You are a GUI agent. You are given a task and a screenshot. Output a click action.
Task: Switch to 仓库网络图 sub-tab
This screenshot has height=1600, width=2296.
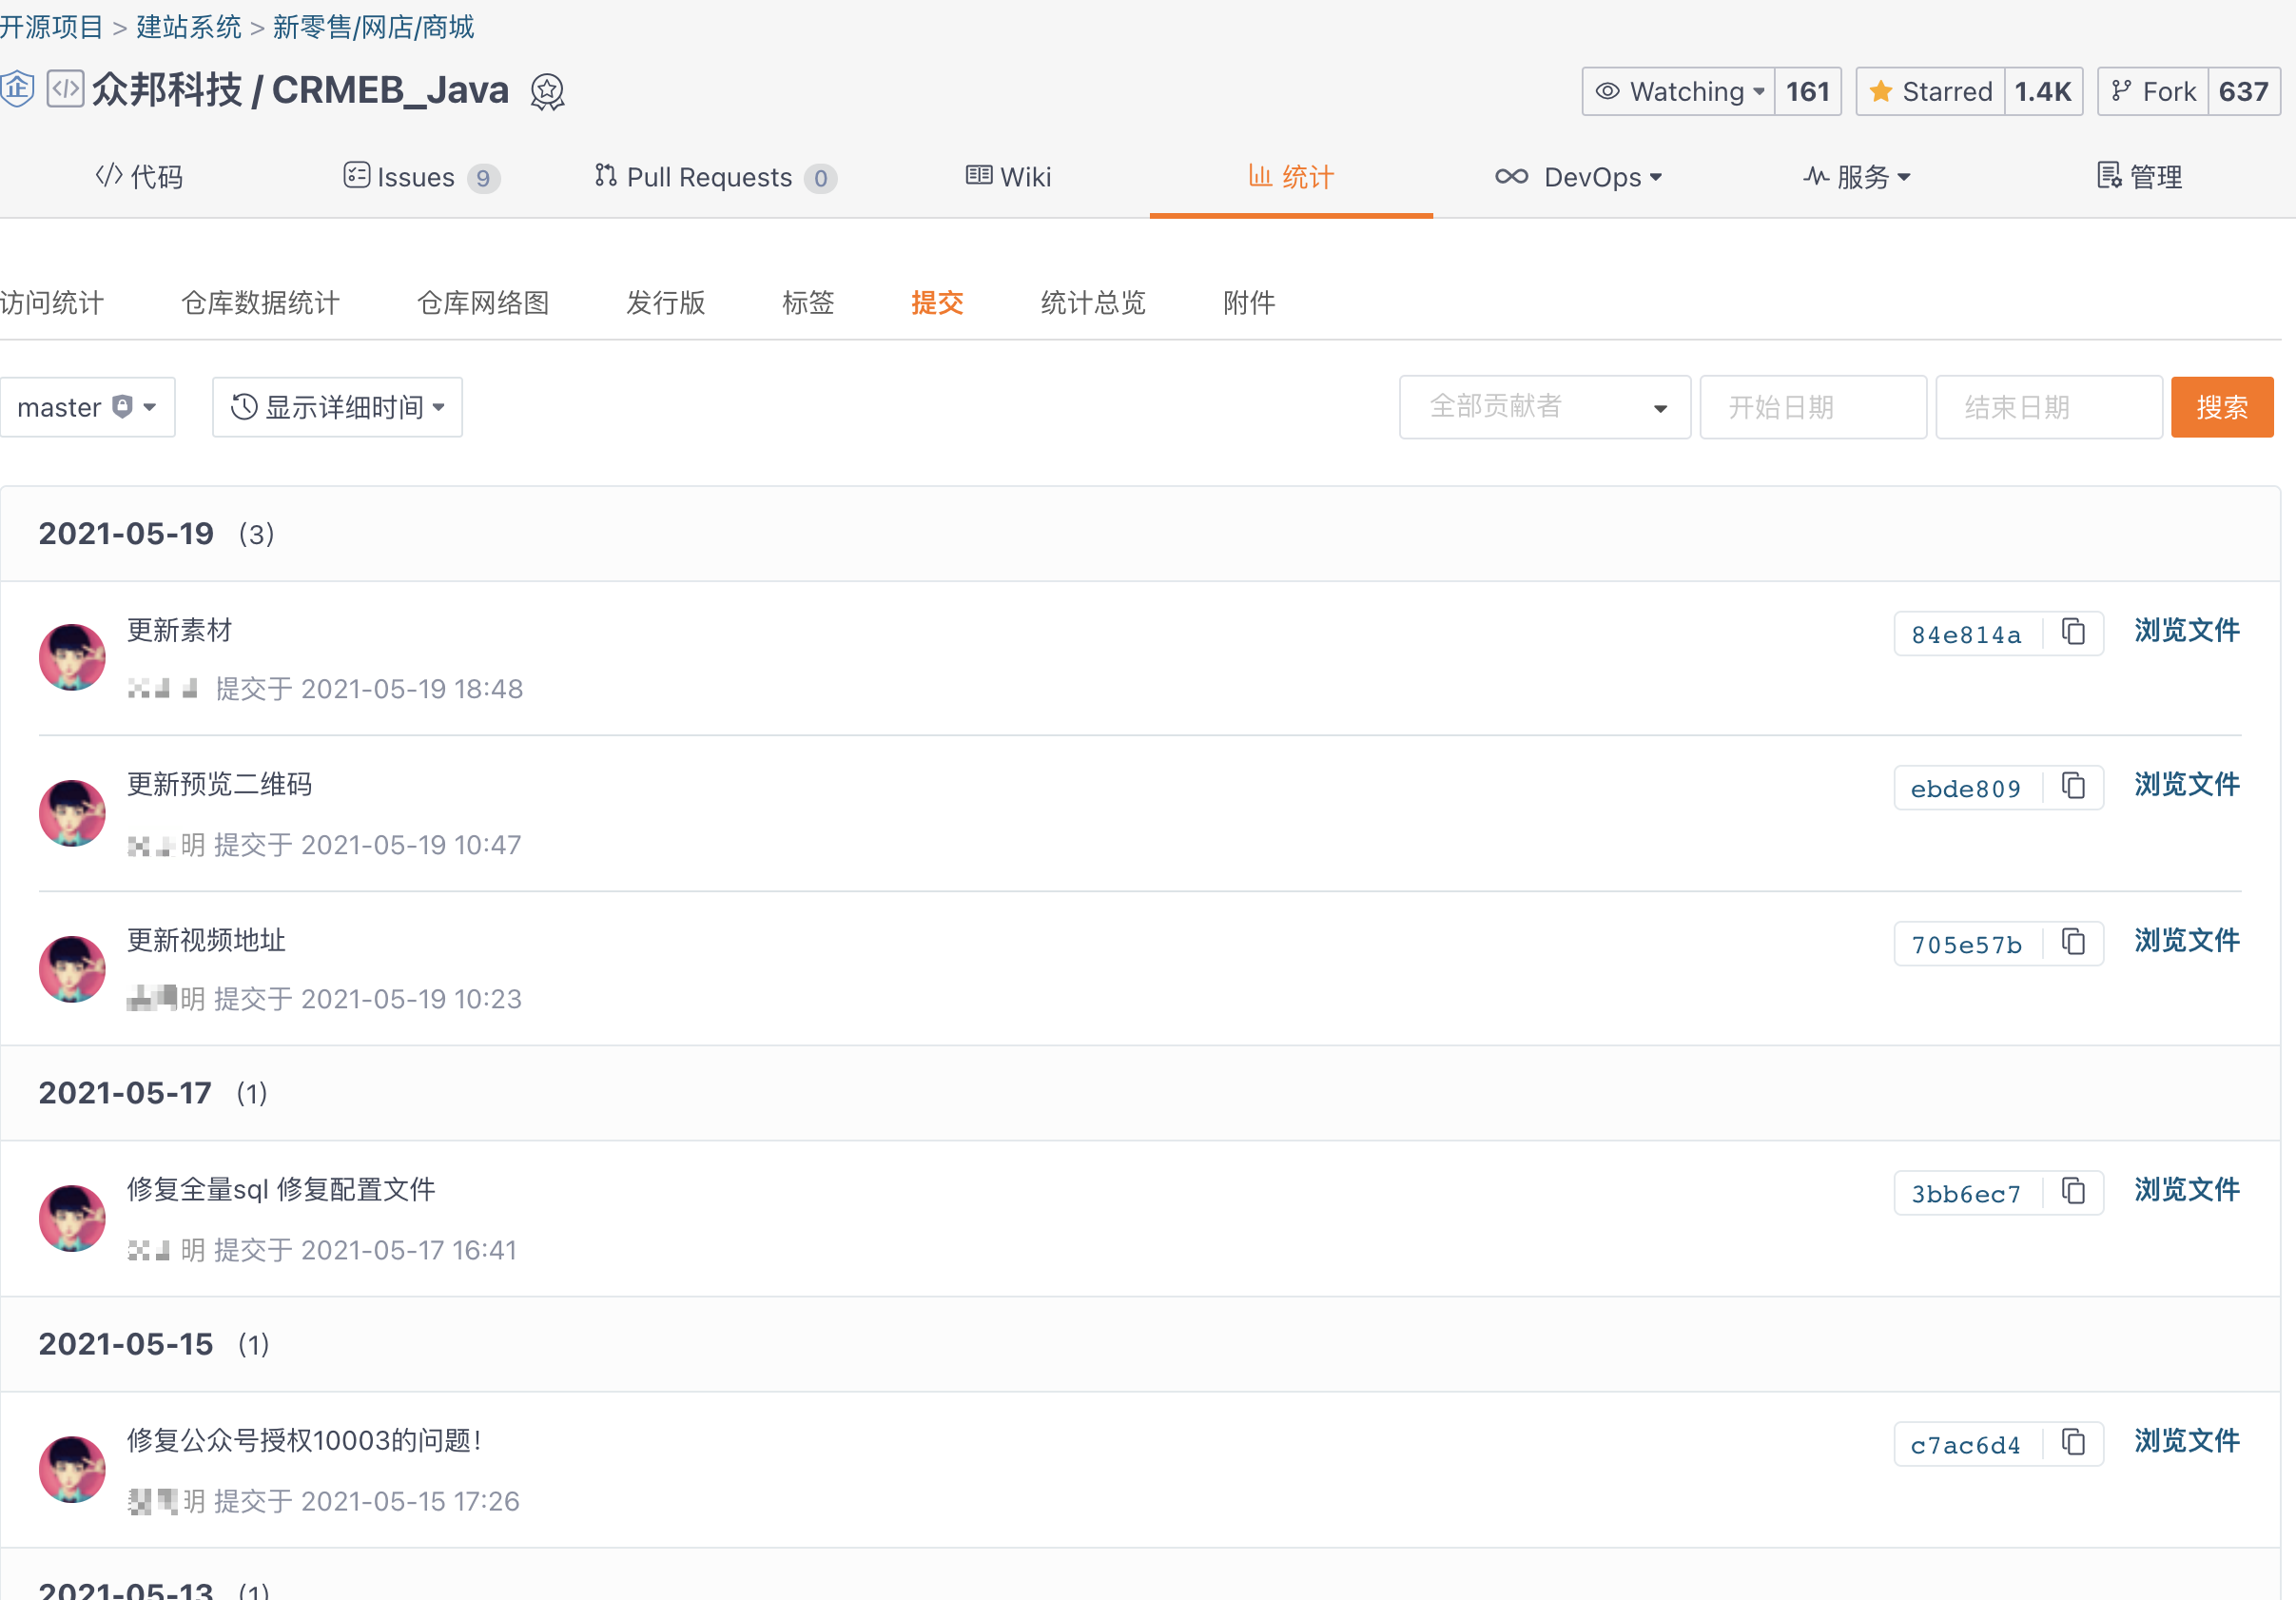click(x=483, y=303)
